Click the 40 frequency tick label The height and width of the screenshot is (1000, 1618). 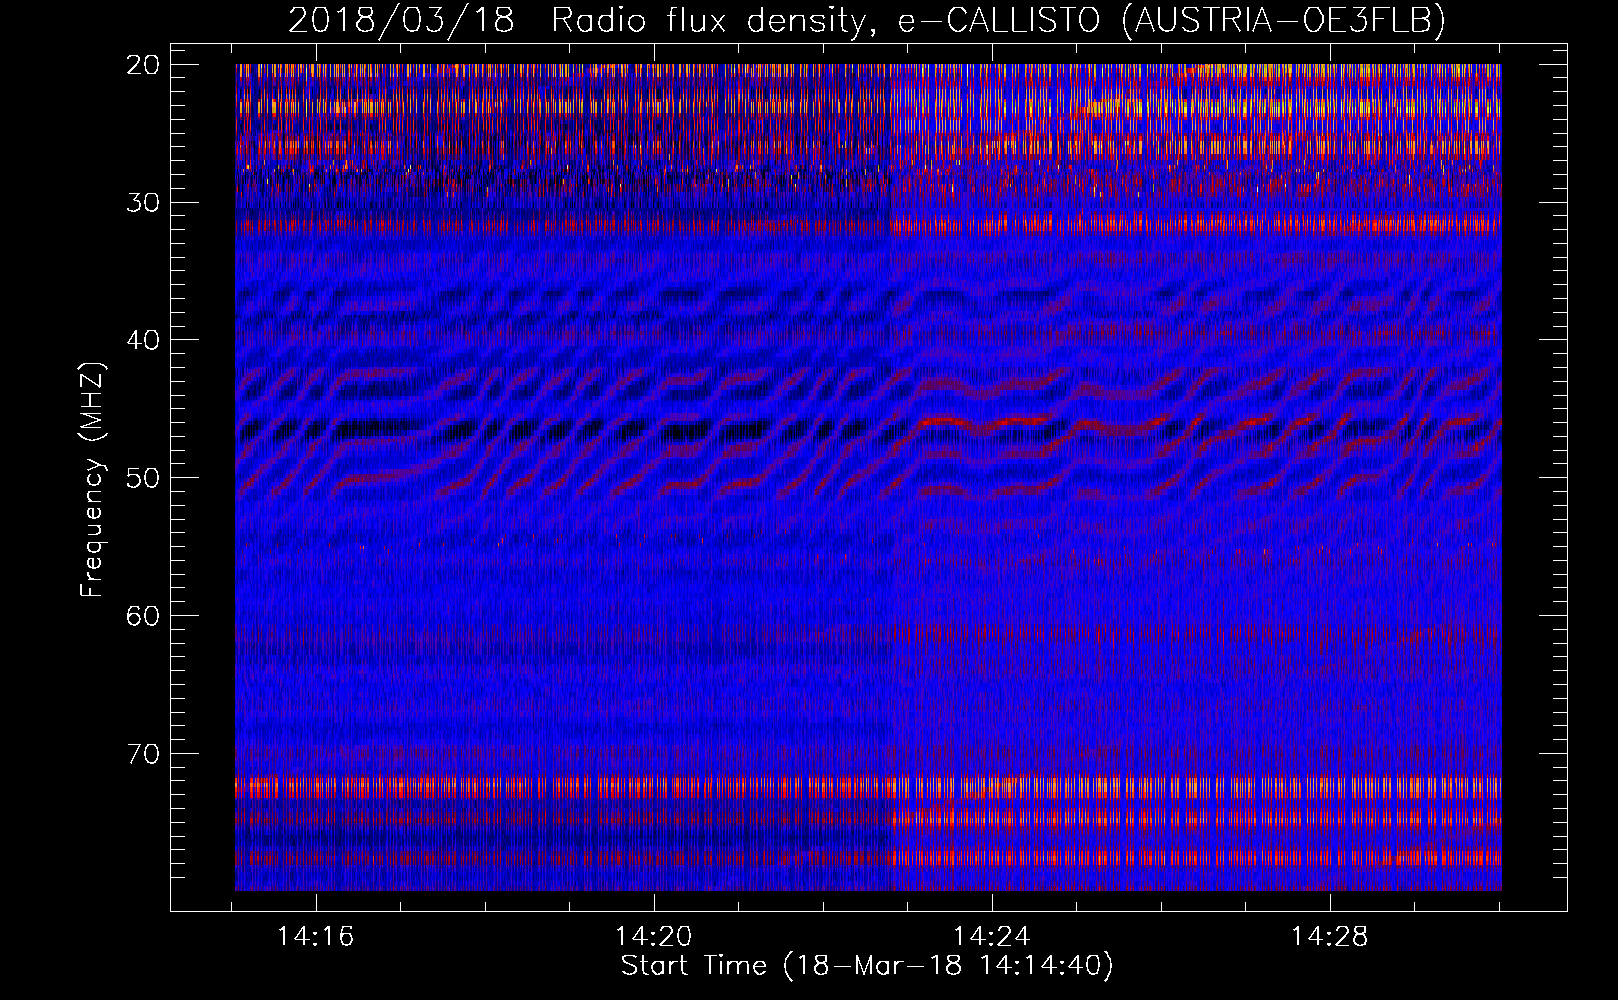pyautogui.click(x=143, y=340)
